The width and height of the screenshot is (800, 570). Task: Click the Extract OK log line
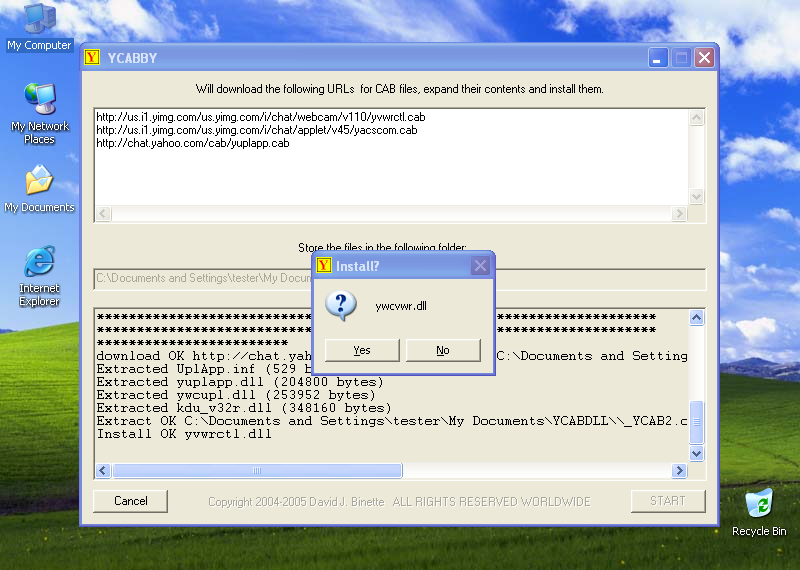tap(392, 421)
